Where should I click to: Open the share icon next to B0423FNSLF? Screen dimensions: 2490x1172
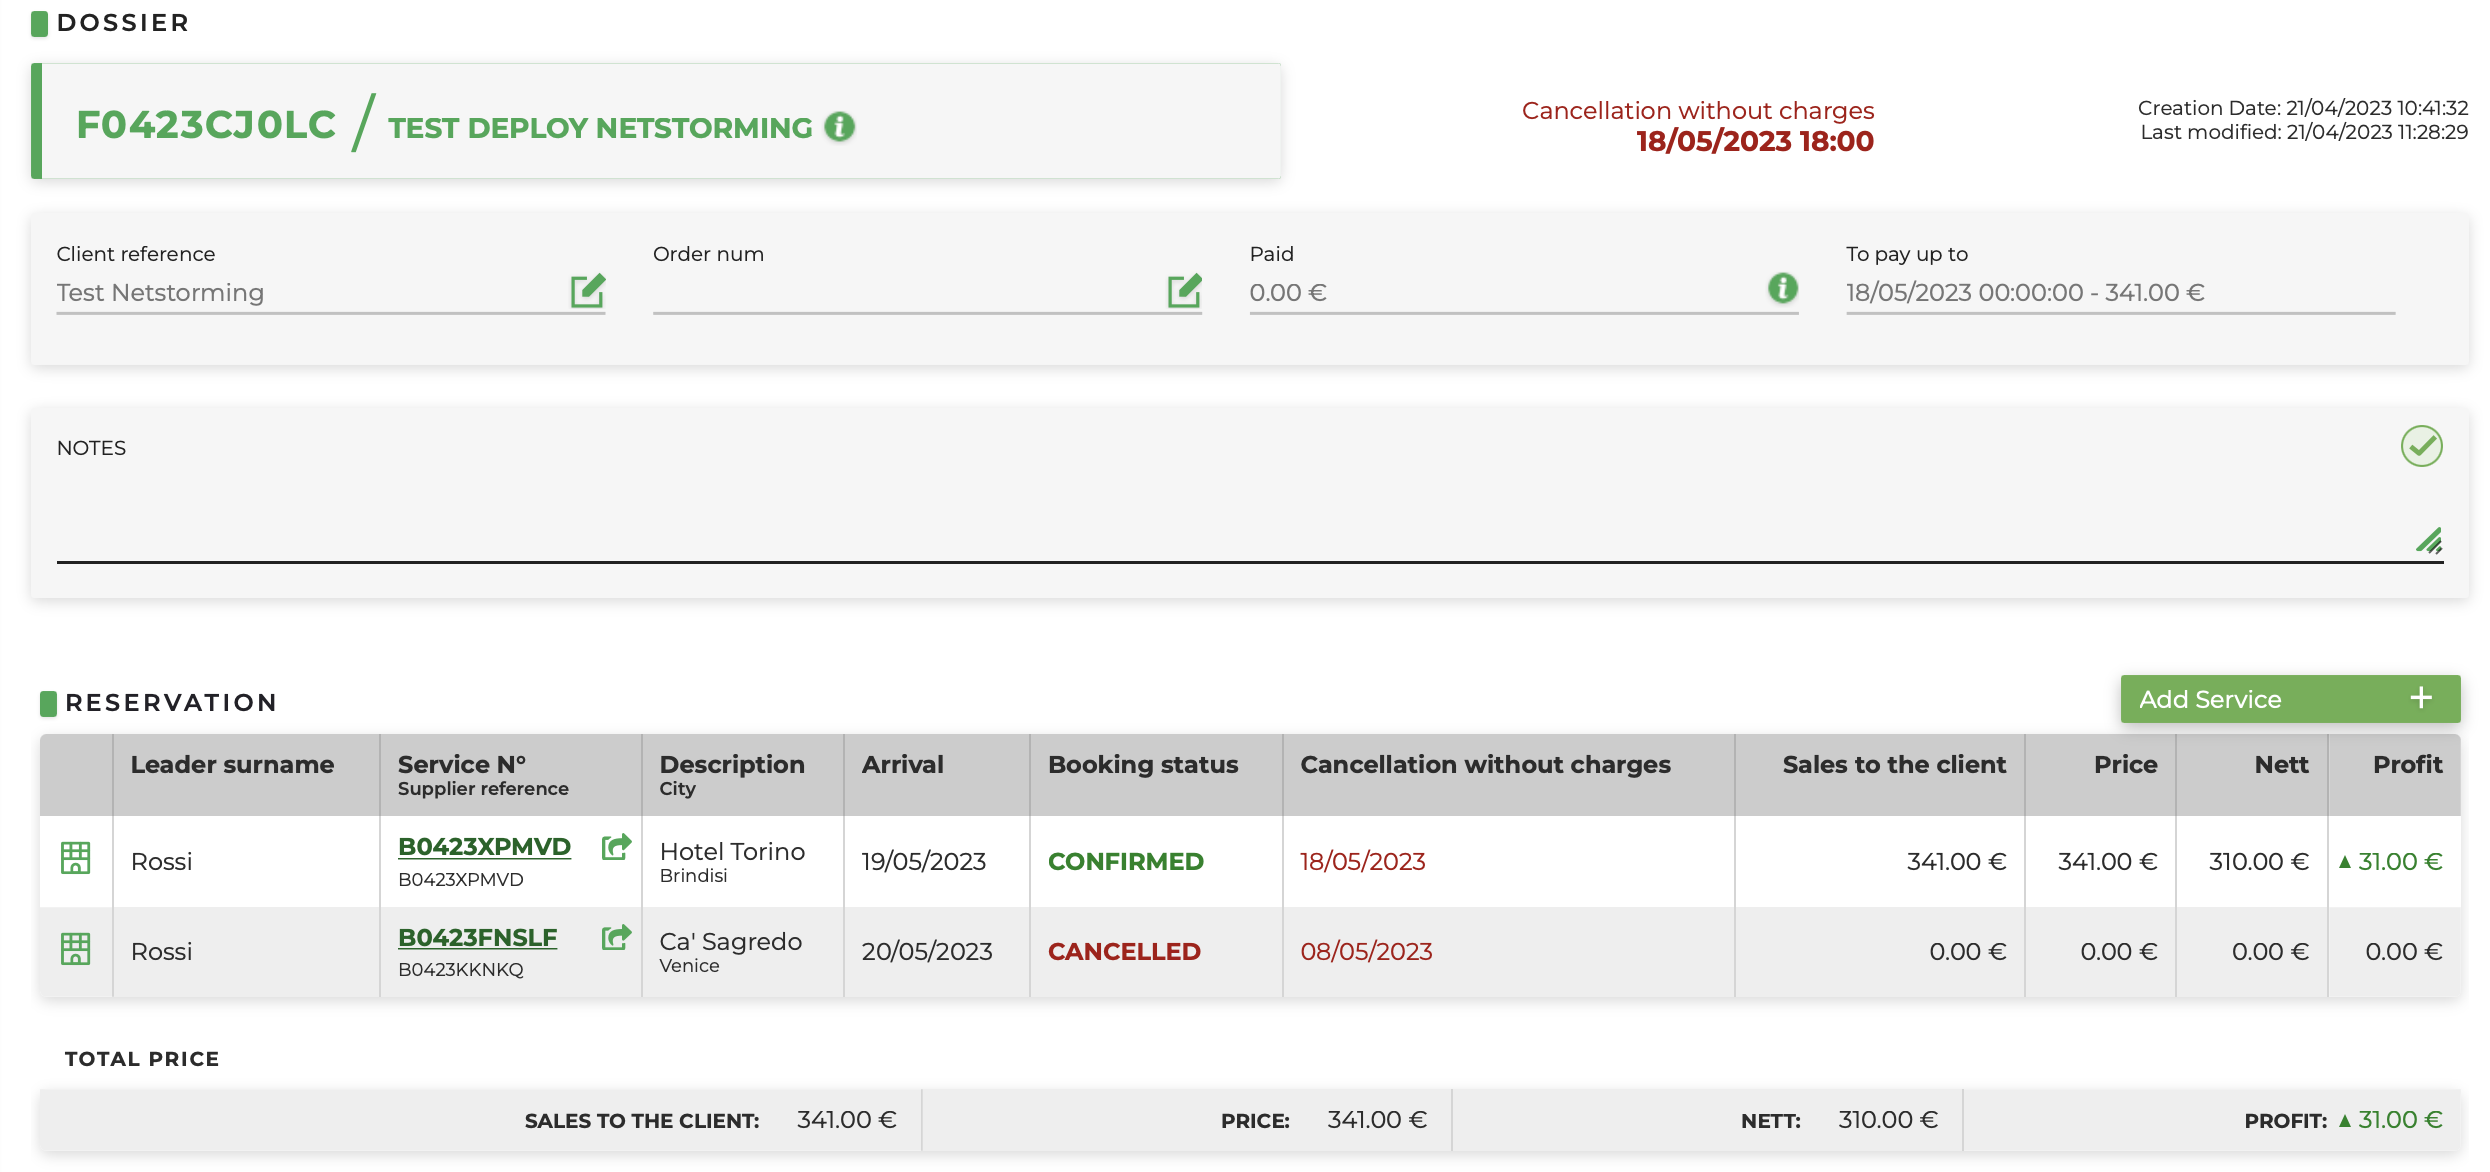click(x=616, y=937)
